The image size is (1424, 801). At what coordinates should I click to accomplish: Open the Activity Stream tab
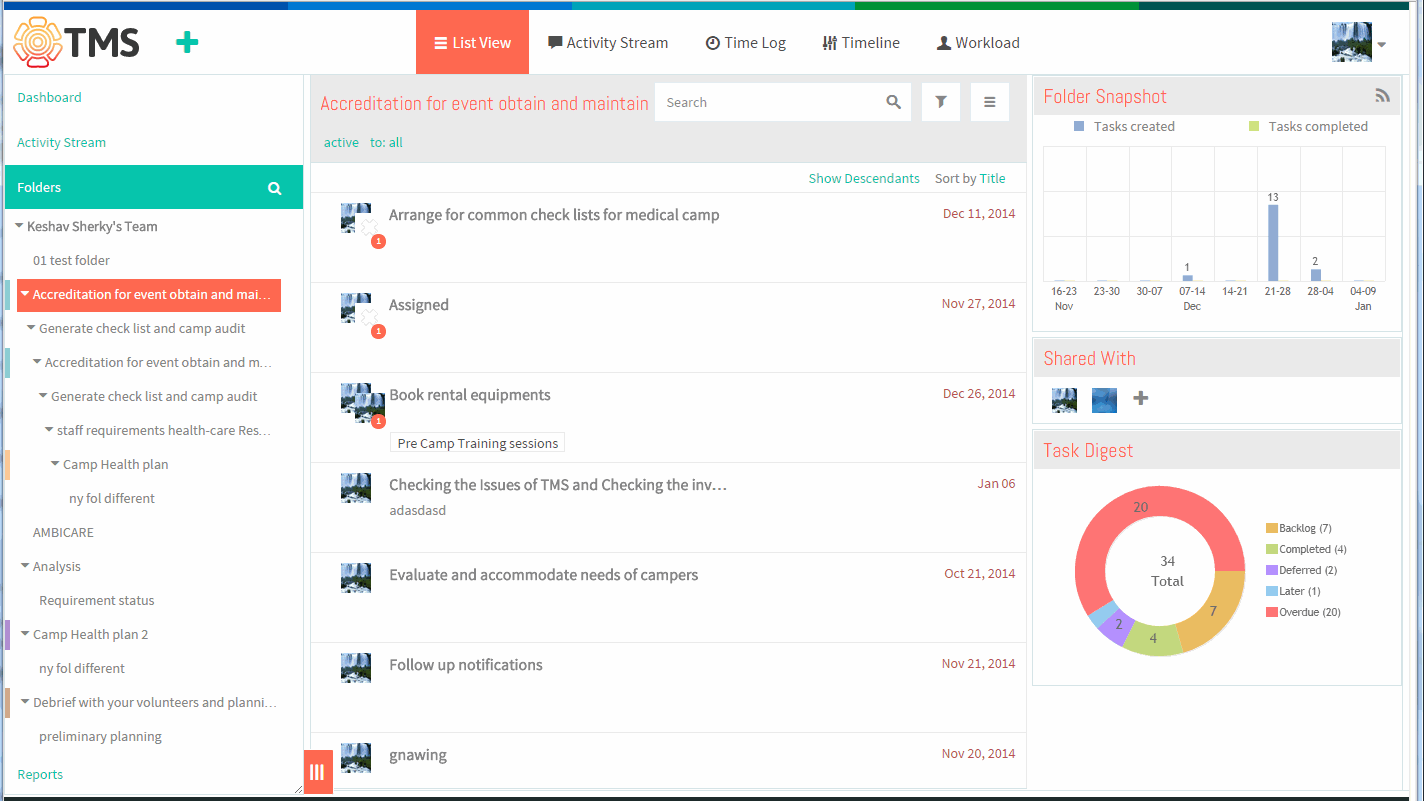(608, 43)
